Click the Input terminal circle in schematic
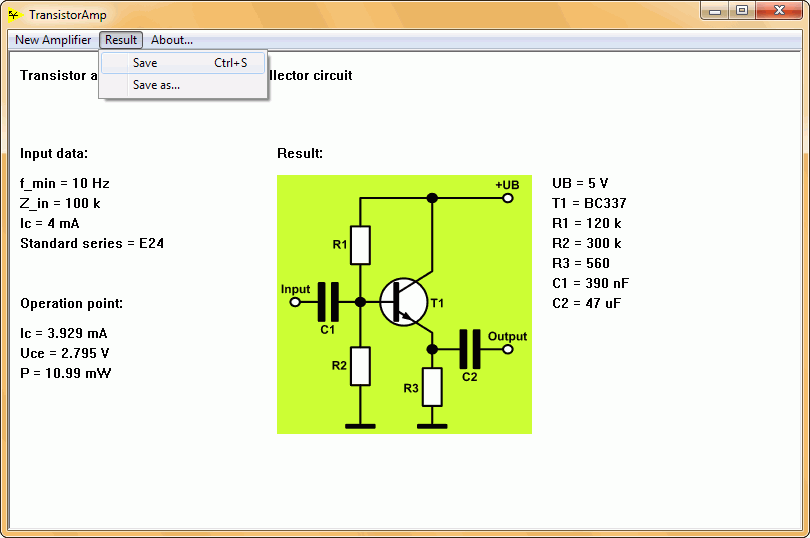 (295, 302)
